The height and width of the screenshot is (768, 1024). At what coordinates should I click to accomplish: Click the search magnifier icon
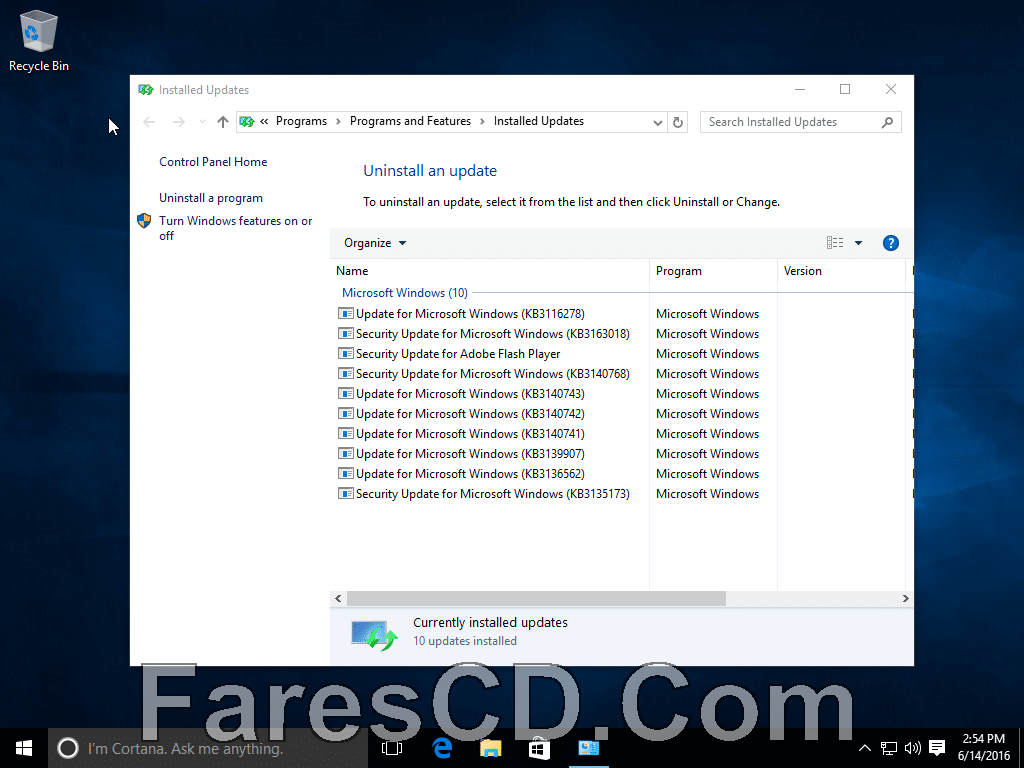[x=887, y=122]
